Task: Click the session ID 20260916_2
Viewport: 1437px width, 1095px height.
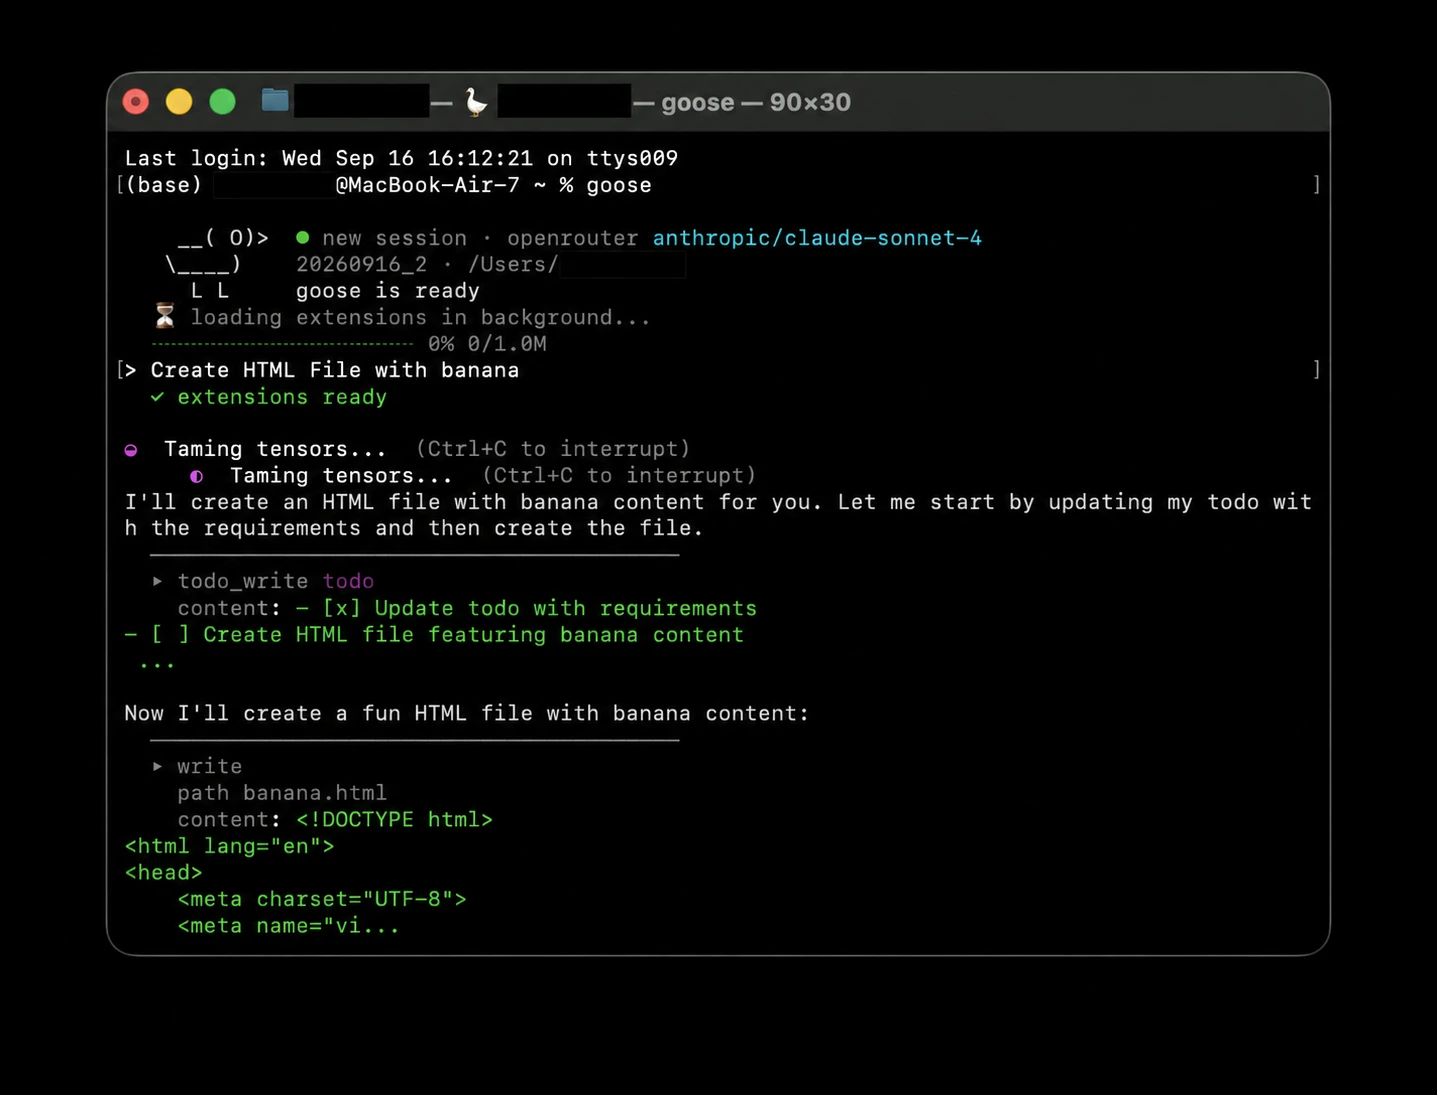Action: 361,264
